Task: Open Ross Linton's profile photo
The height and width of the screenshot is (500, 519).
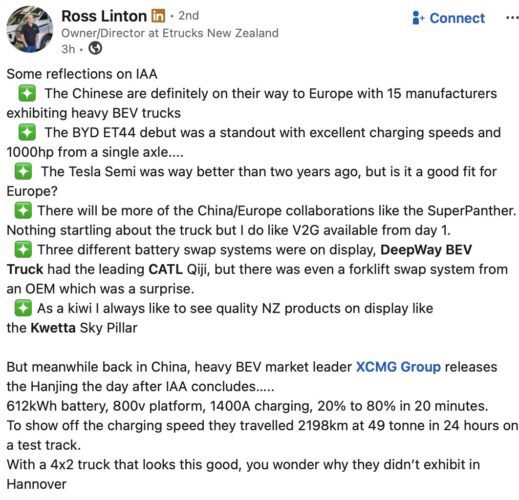Action: 29,30
